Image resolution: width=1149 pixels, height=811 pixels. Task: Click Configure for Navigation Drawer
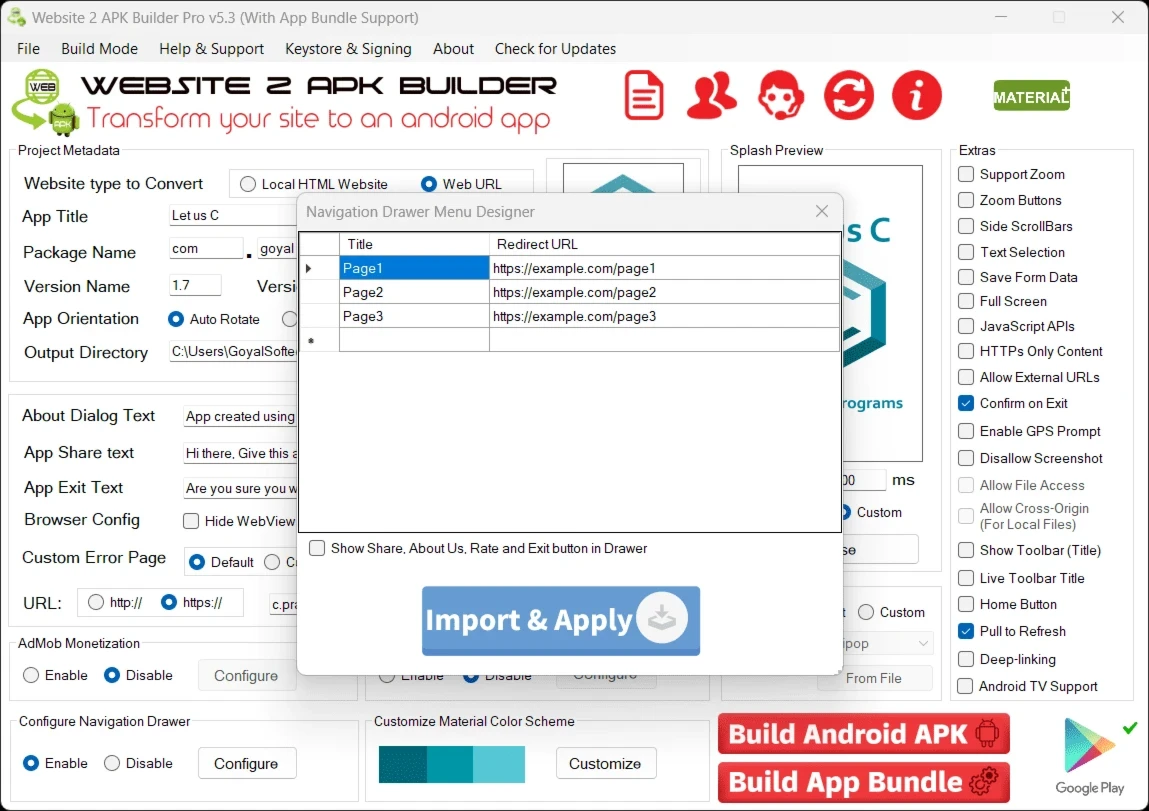pyautogui.click(x=247, y=763)
